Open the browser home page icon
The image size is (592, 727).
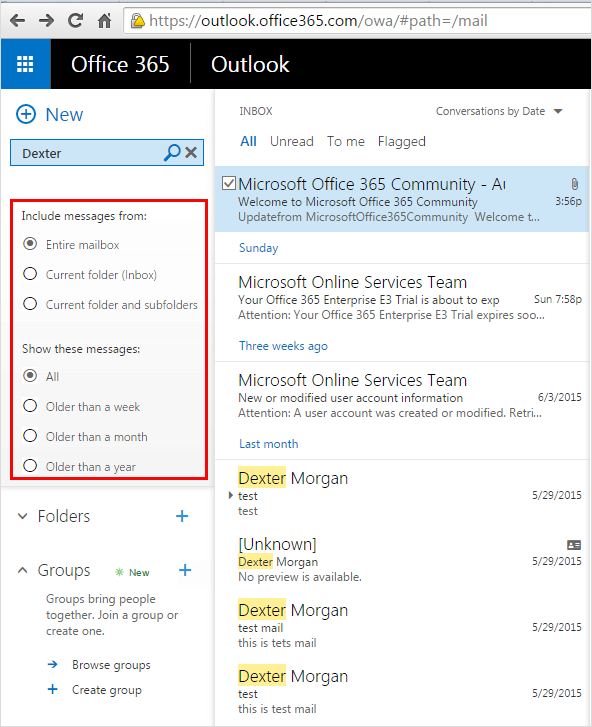click(104, 20)
